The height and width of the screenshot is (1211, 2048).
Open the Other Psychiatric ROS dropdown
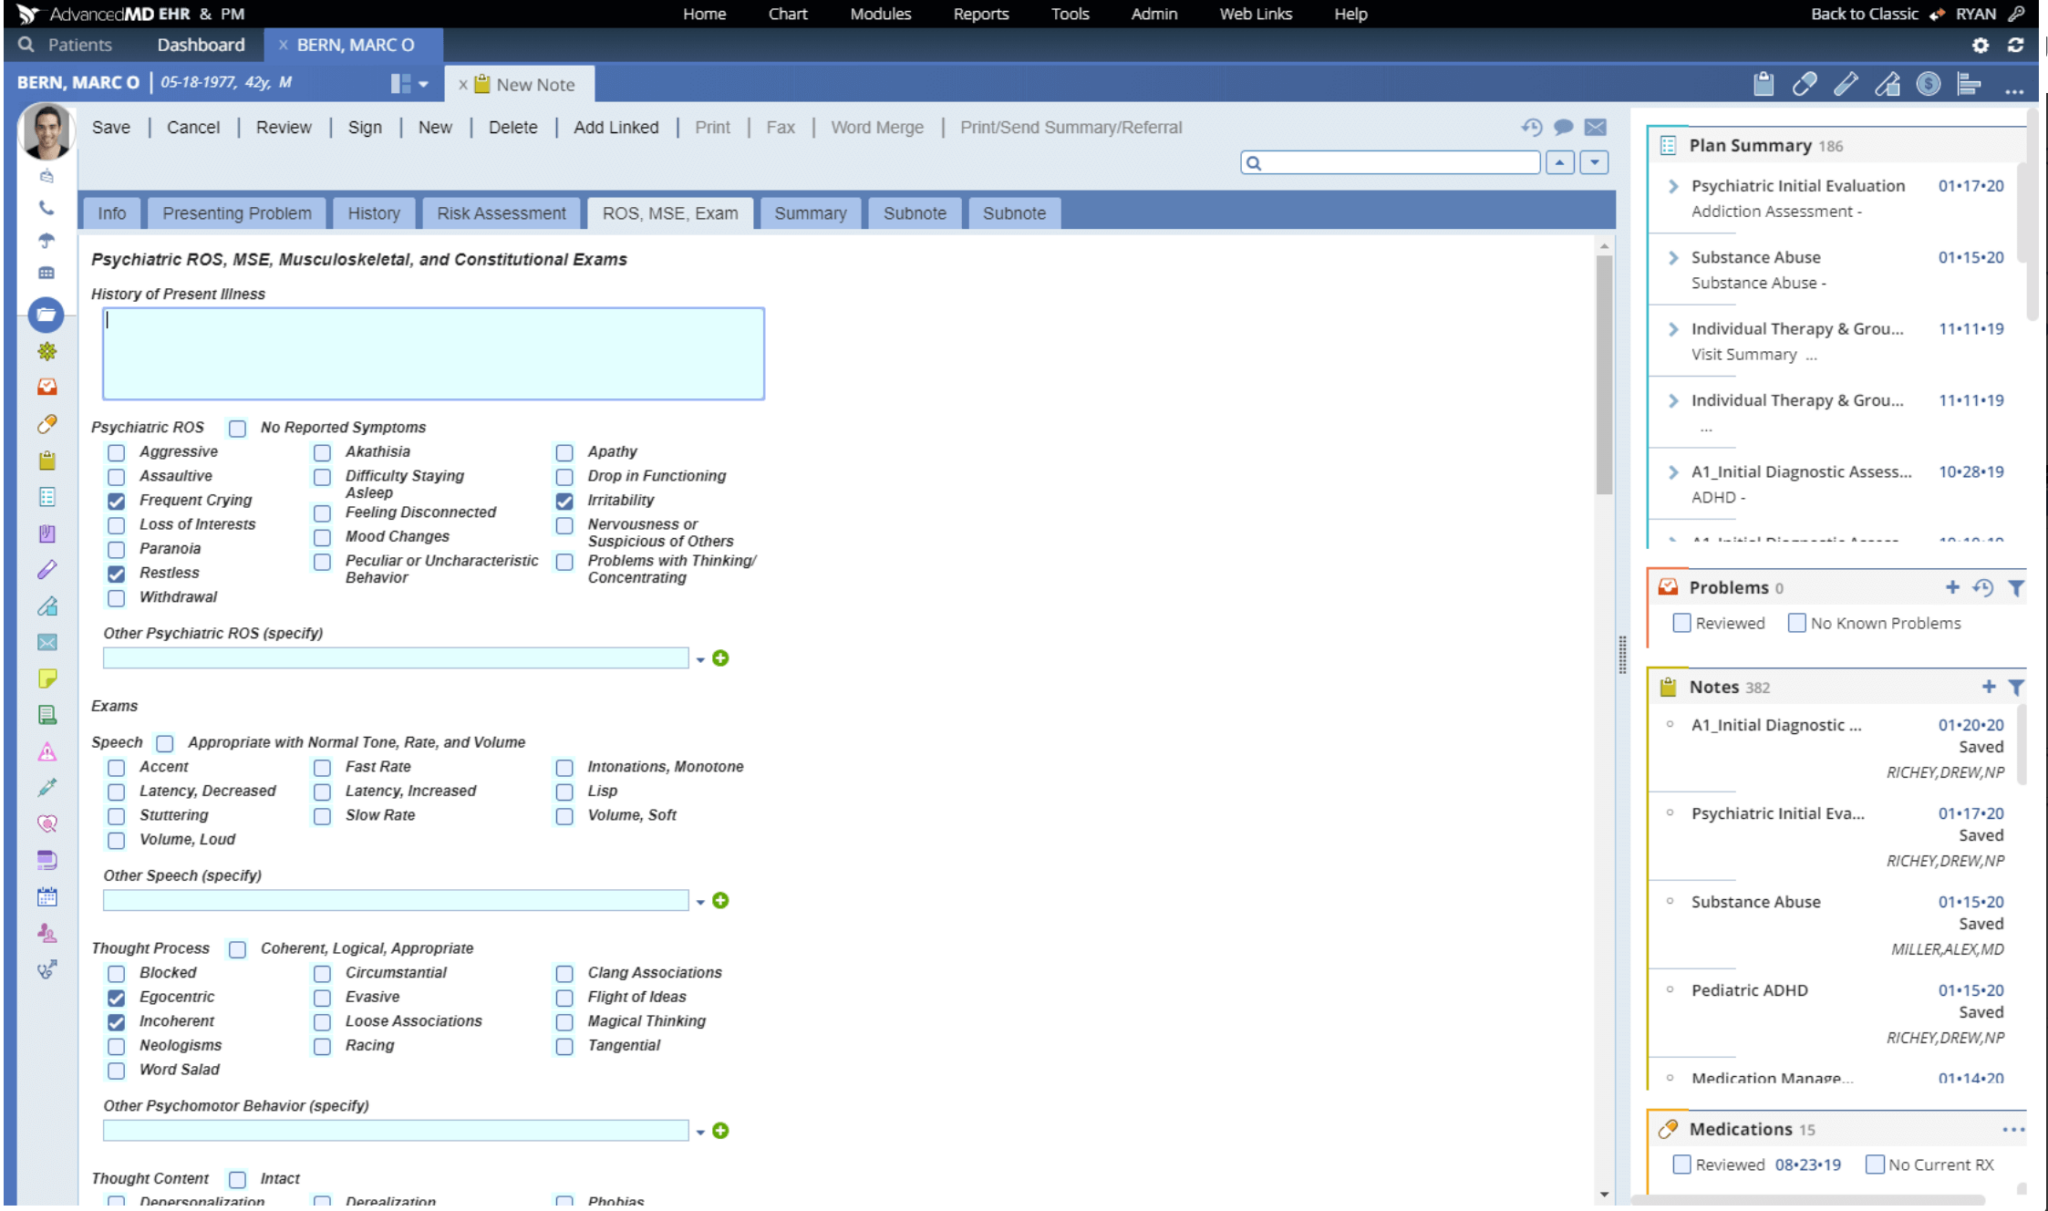(x=698, y=659)
